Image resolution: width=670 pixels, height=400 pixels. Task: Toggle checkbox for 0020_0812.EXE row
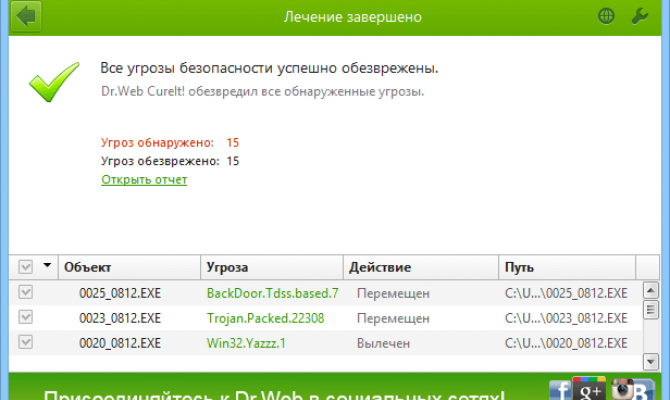tap(26, 342)
